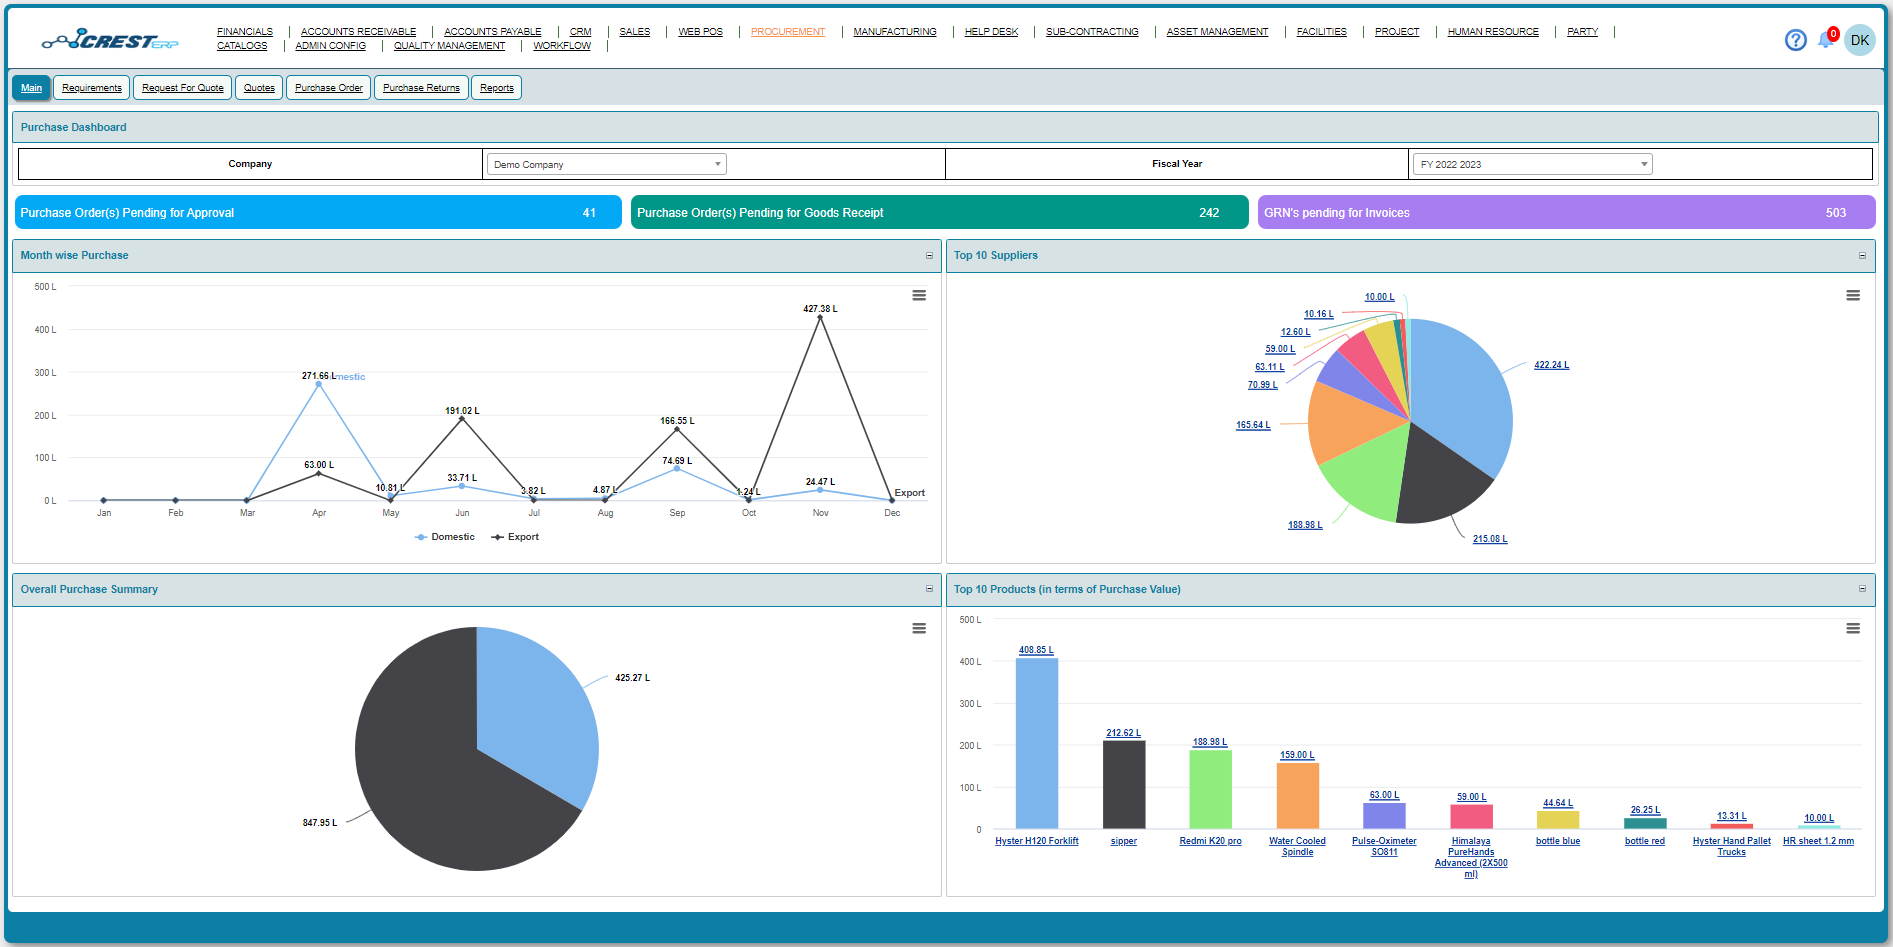1893x947 pixels.
Task: Click the help question mark icon
Action: tap(1796, 40)
